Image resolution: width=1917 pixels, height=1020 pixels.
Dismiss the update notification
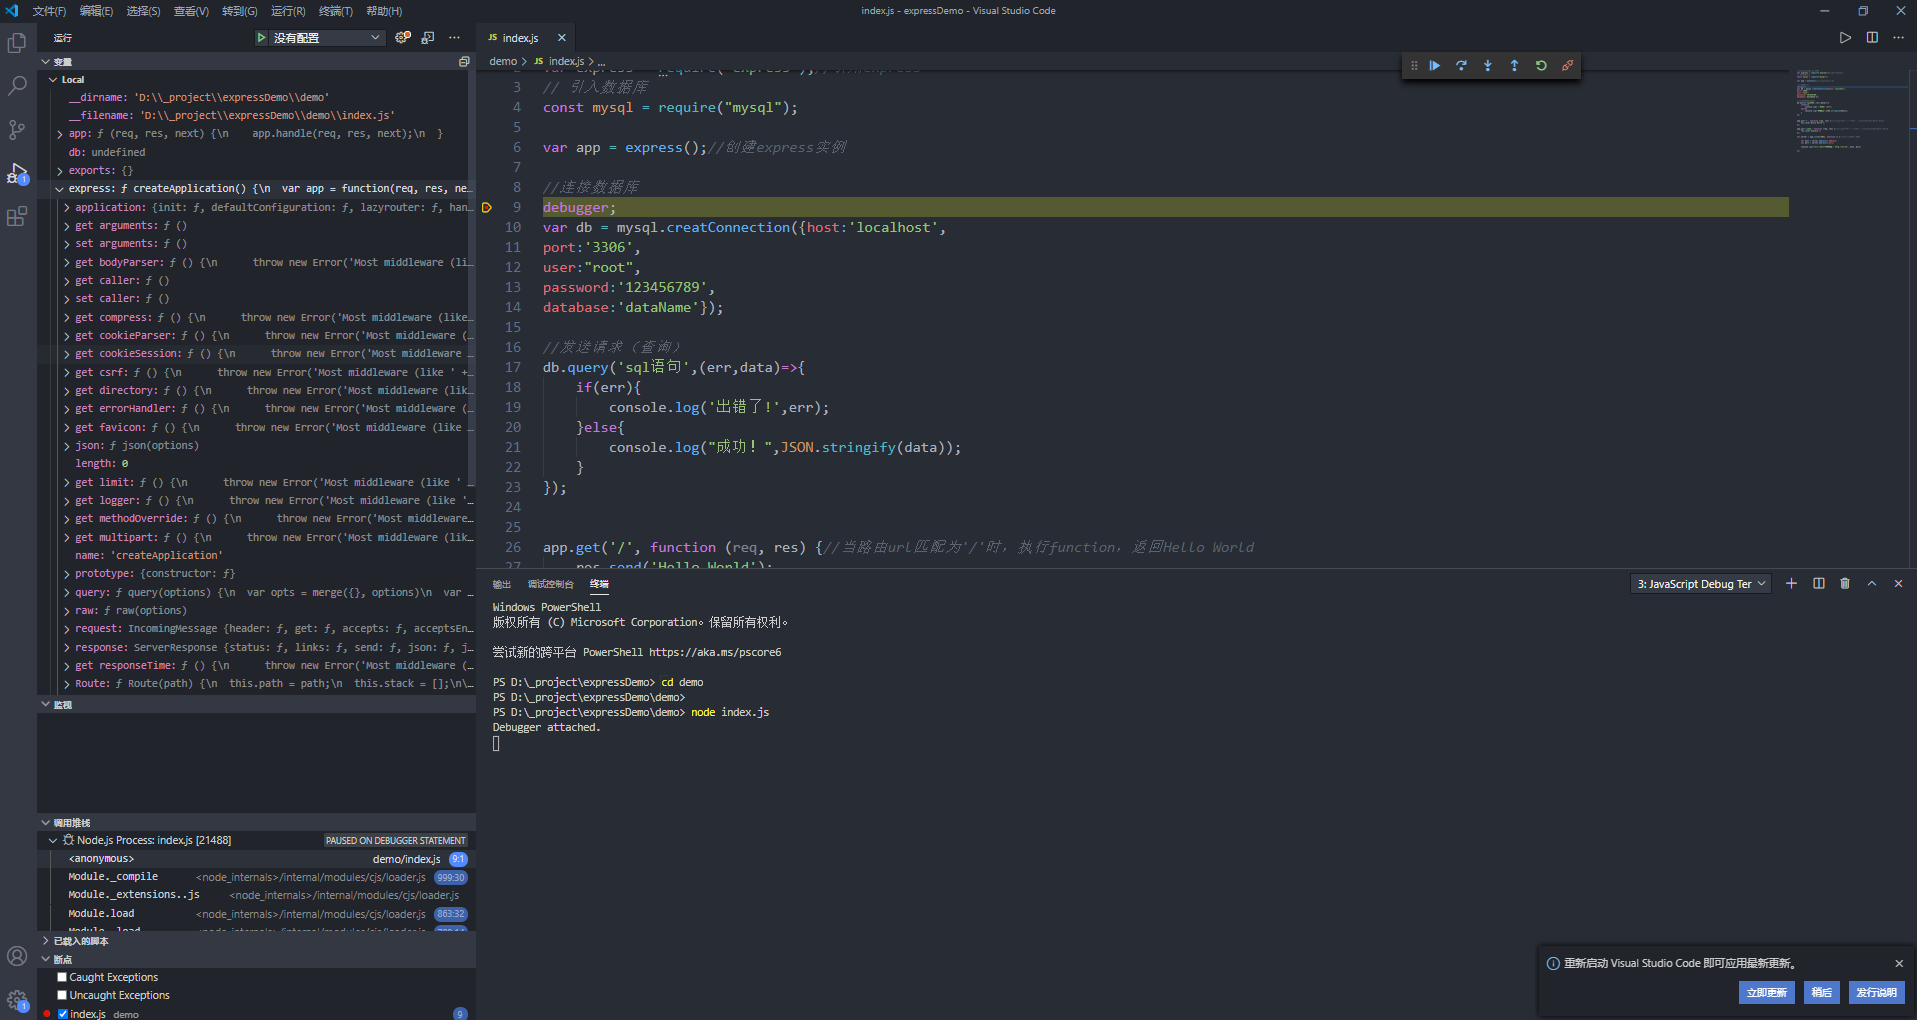coord(1899,963)
